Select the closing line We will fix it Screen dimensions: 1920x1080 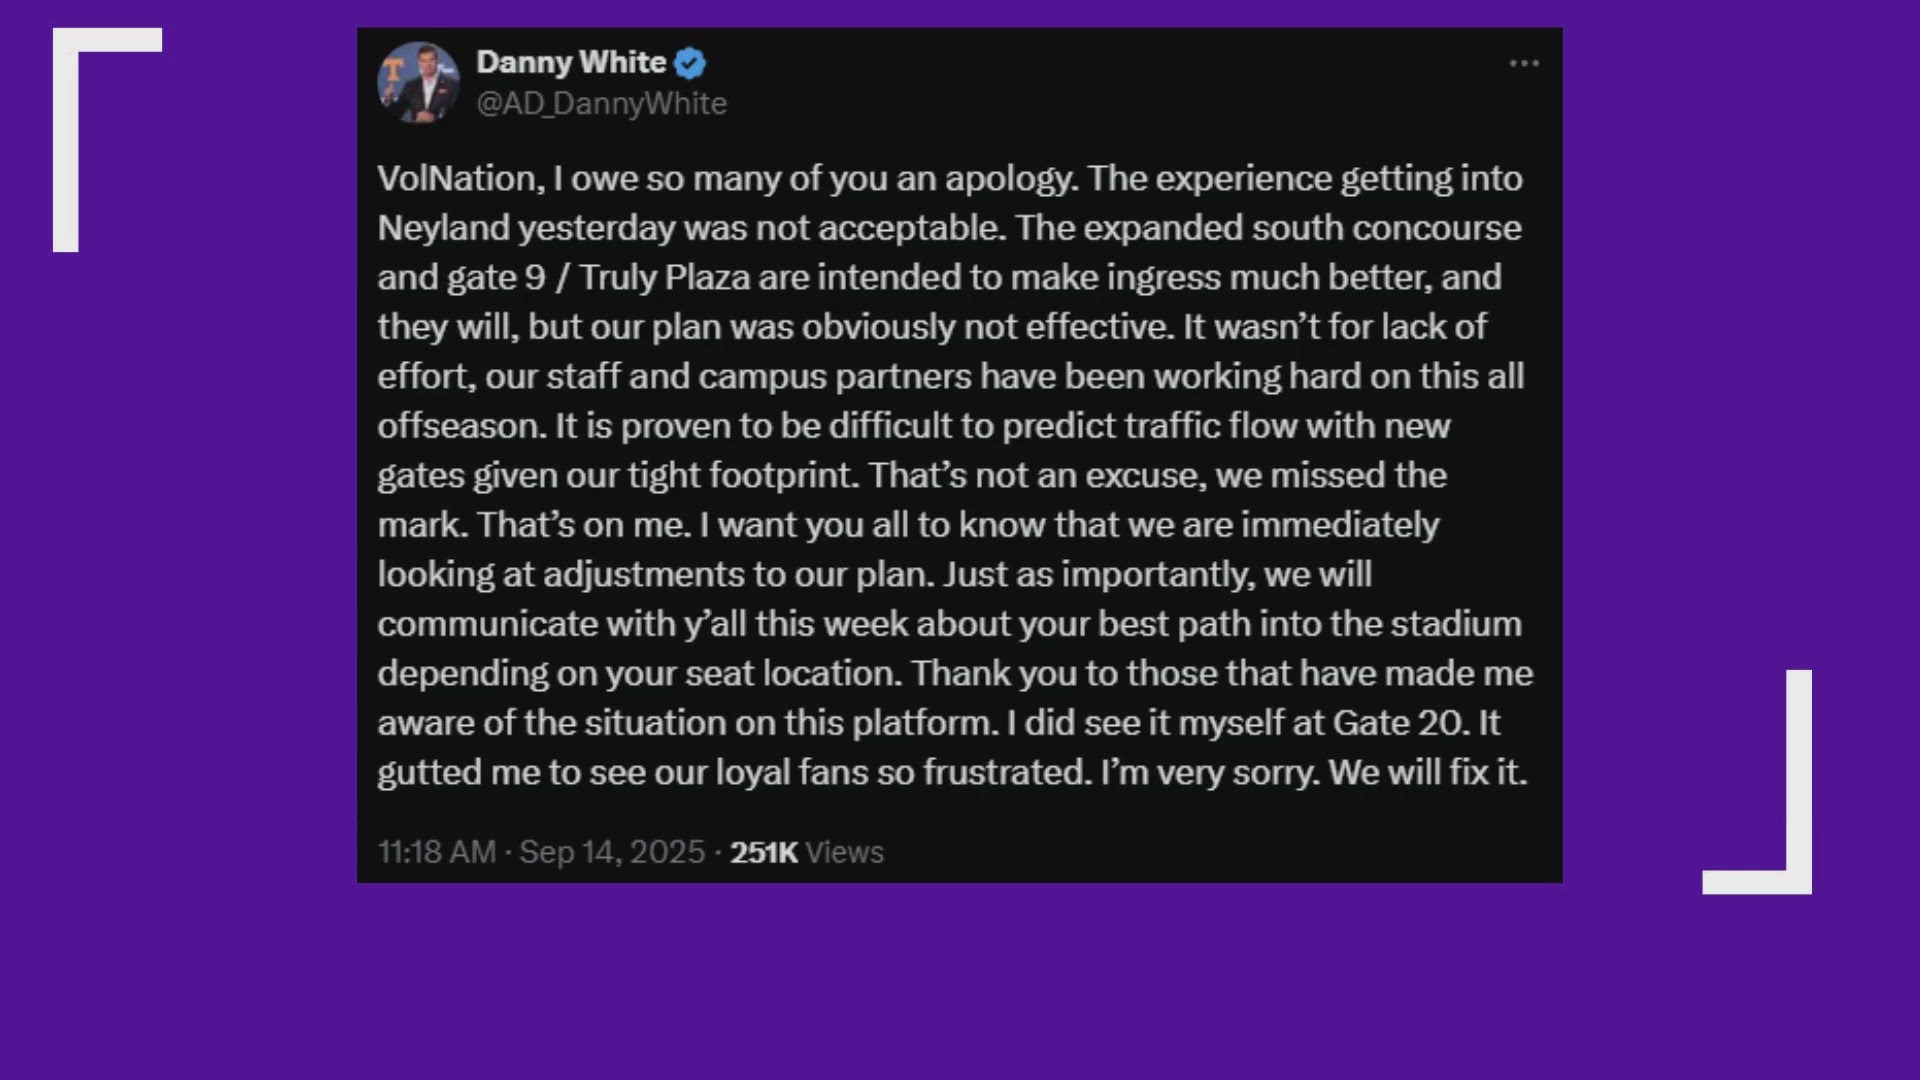1428,771
